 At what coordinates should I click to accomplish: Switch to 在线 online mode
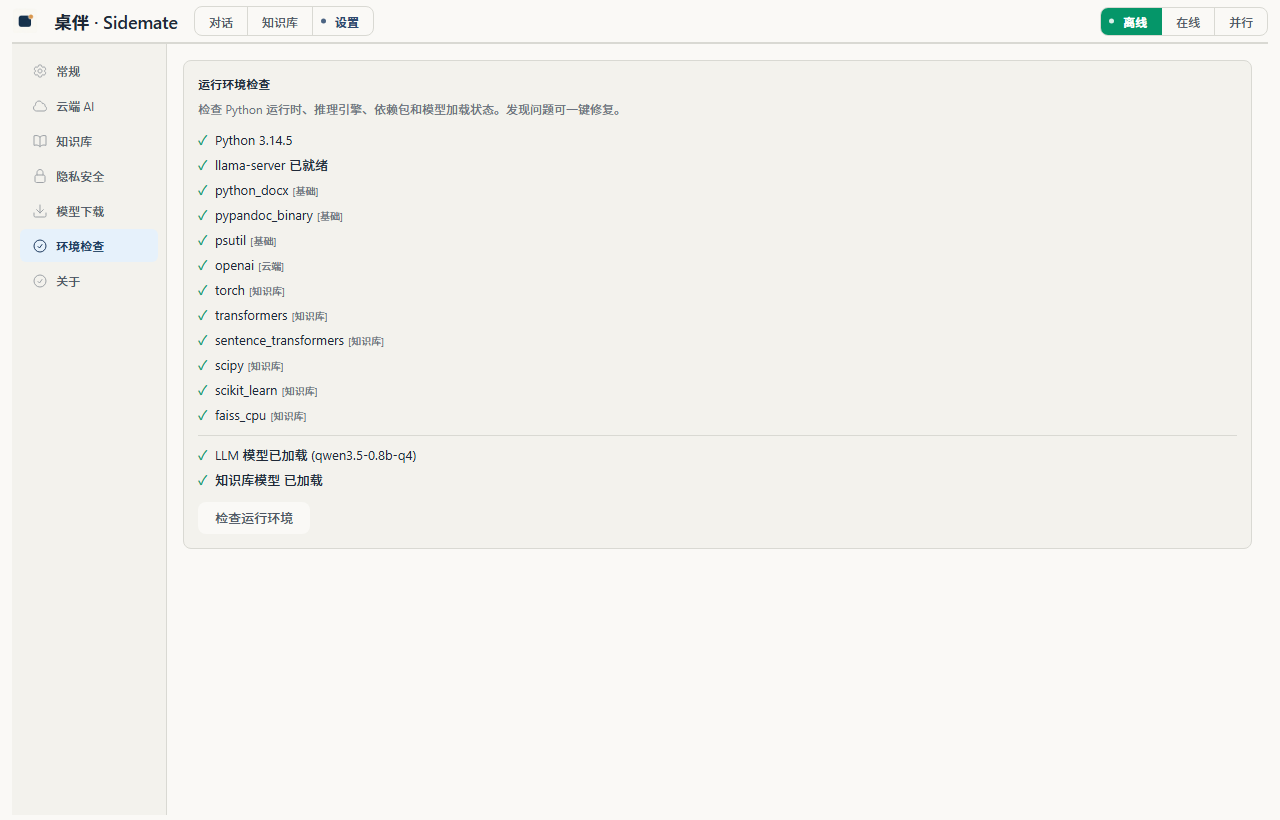click(x=1188, y=22)
